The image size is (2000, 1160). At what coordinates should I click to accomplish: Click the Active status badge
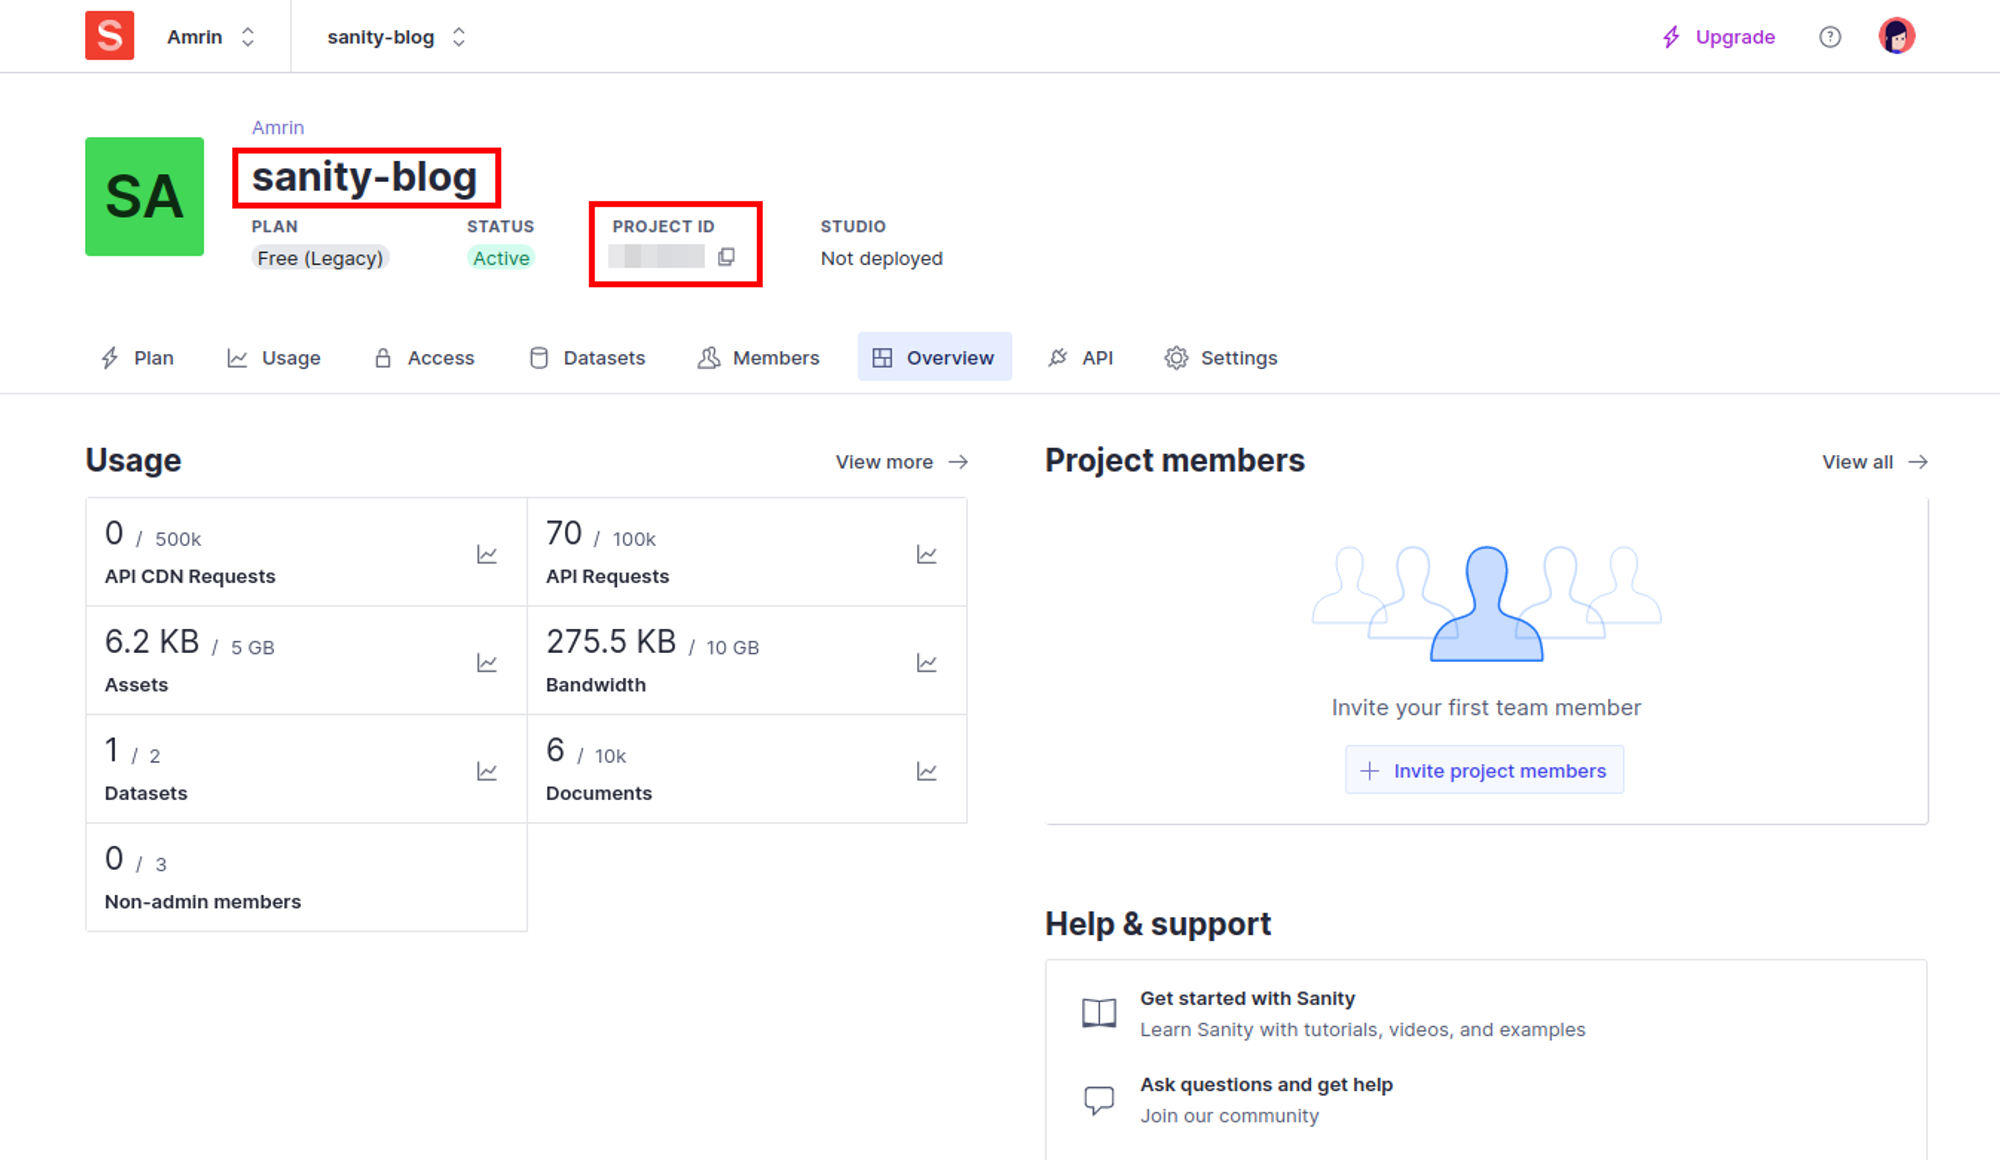501,258
